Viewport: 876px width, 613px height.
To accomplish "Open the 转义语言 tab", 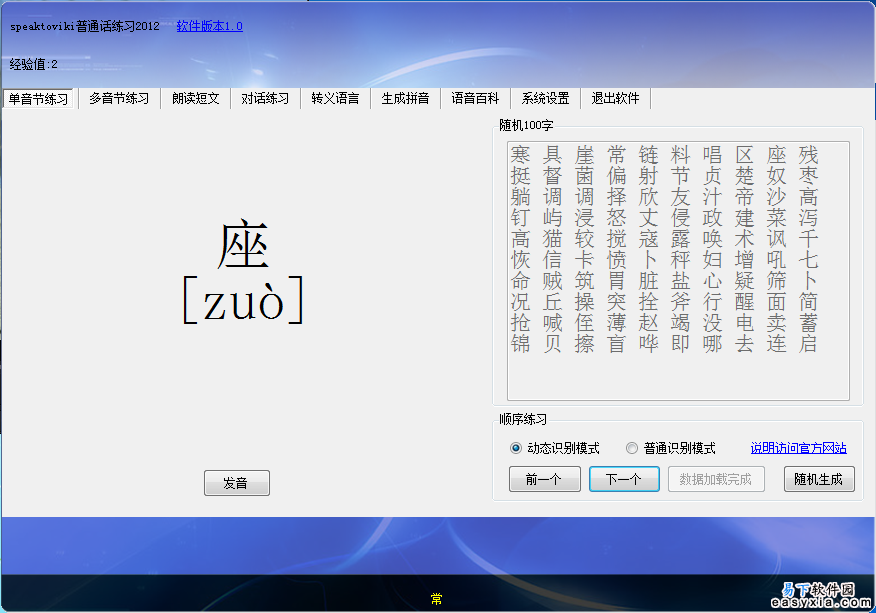I will pyautogui.click(x=335, y=99).
